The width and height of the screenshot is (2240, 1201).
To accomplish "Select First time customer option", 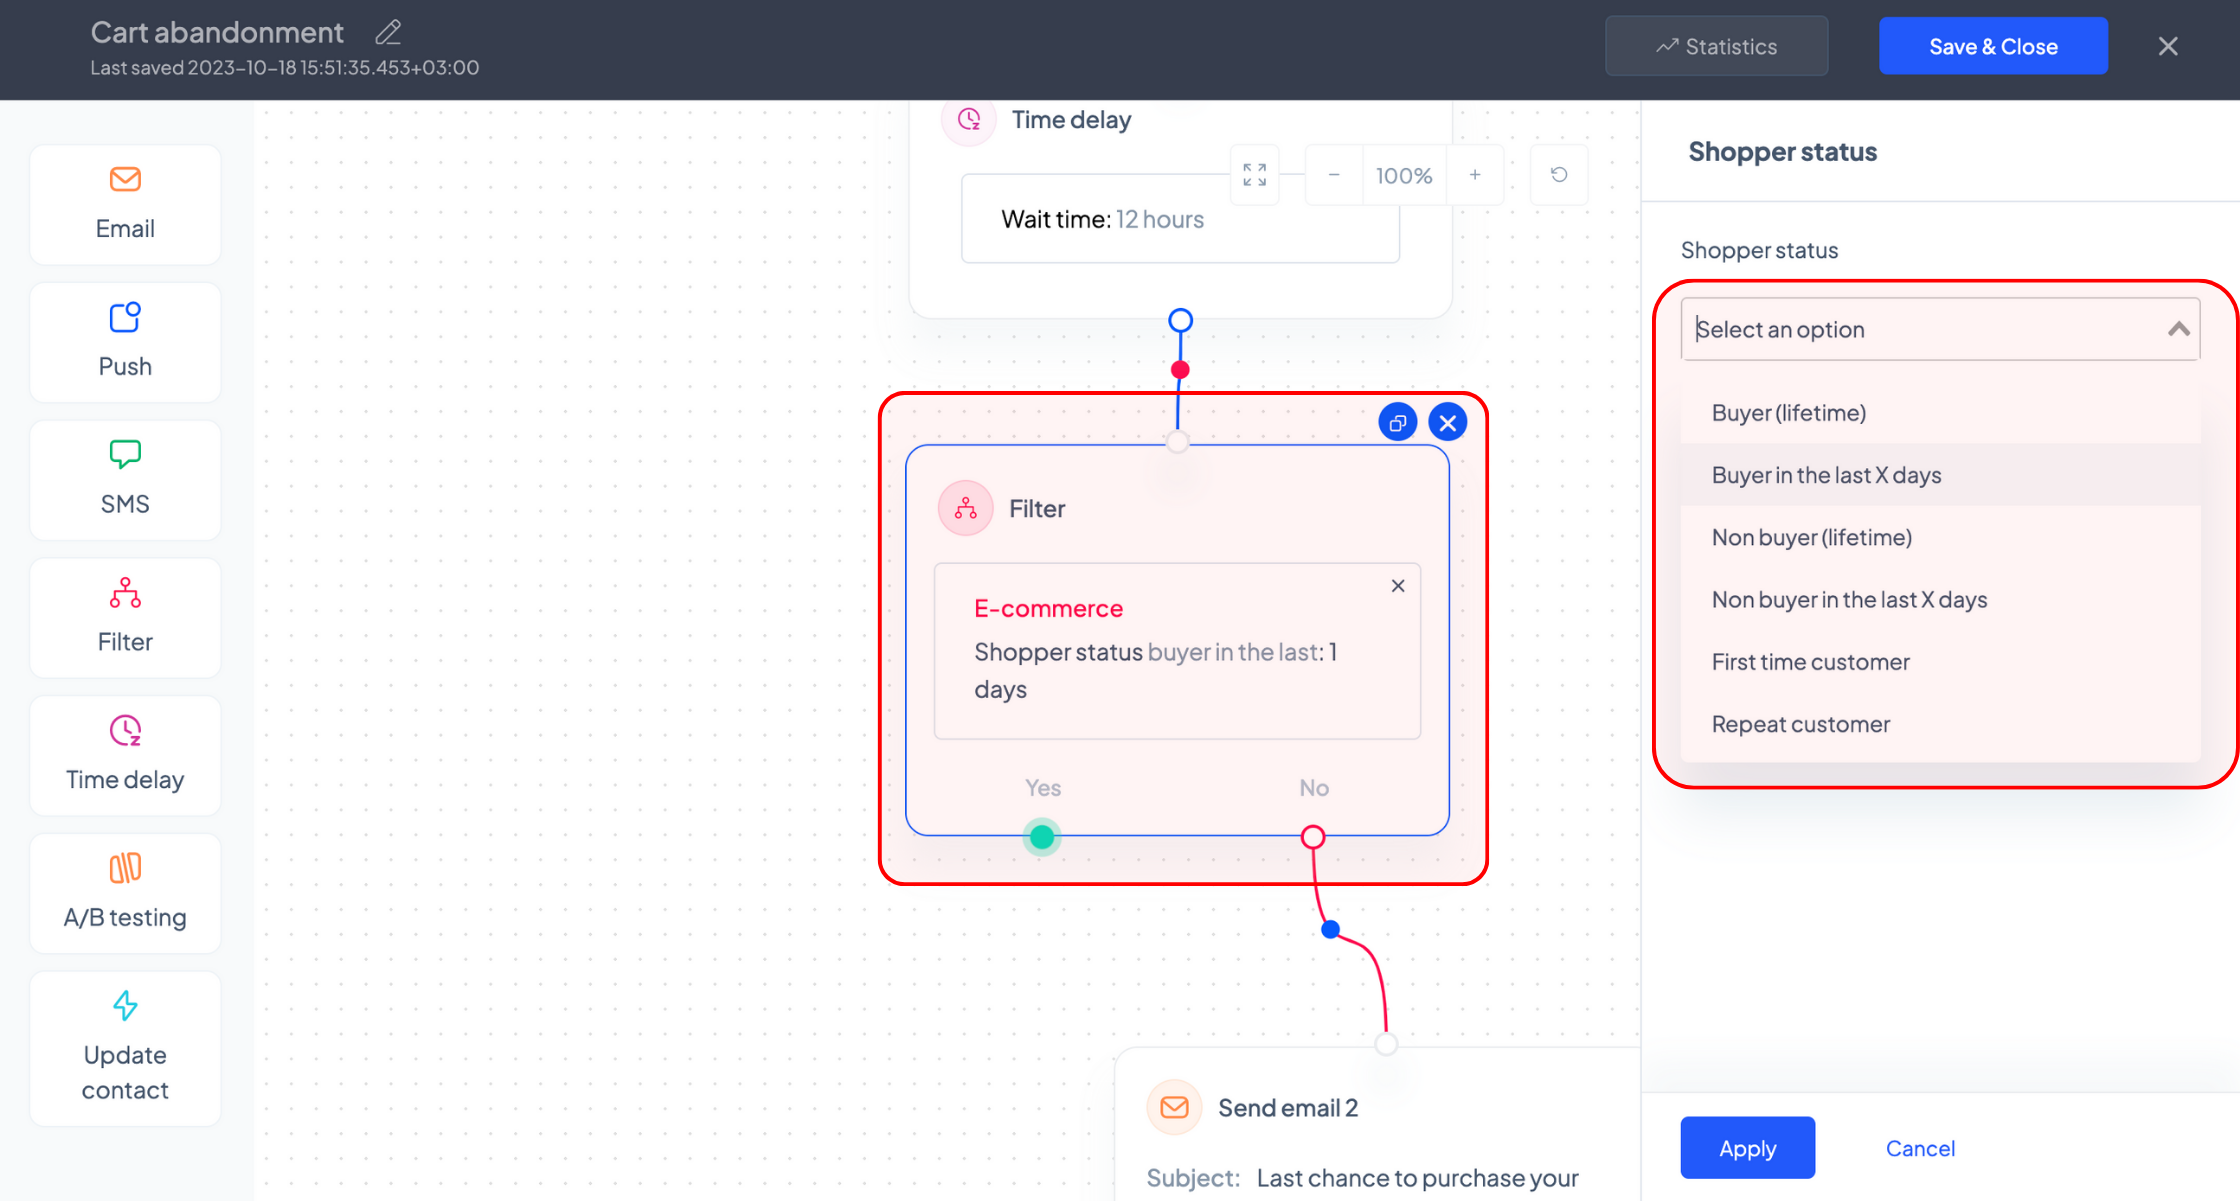I will [1940, 662].
